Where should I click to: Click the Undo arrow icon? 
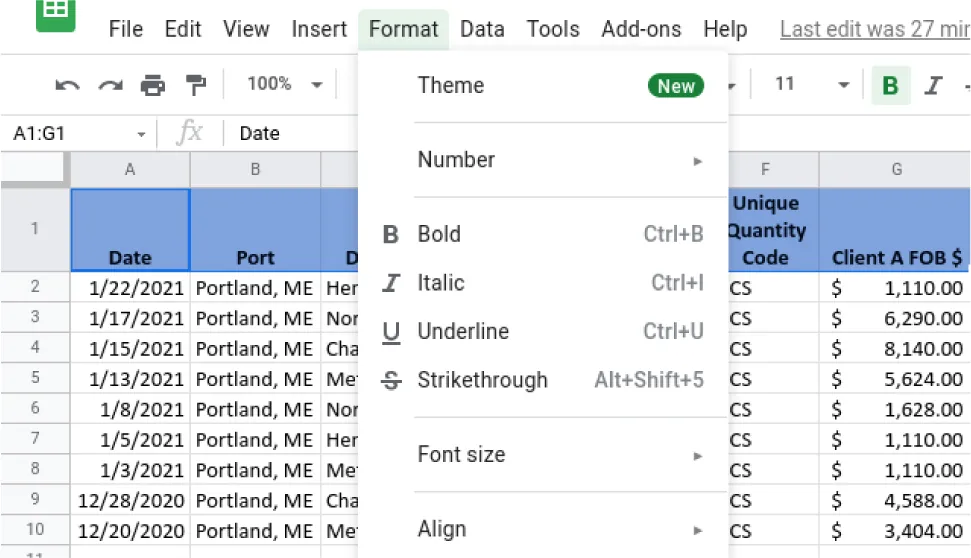pos(67,86)
